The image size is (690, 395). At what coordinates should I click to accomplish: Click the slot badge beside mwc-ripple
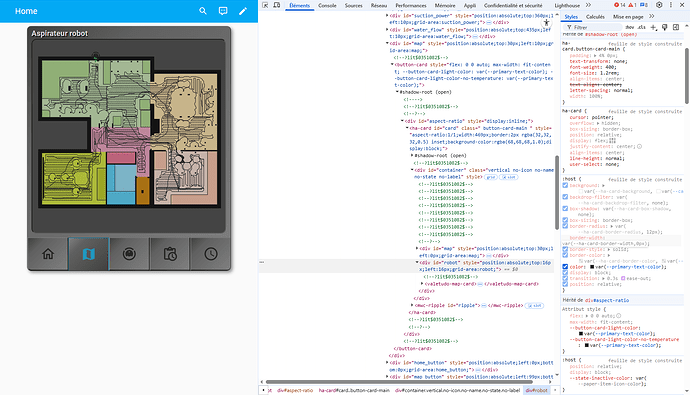tap(535, 305)
